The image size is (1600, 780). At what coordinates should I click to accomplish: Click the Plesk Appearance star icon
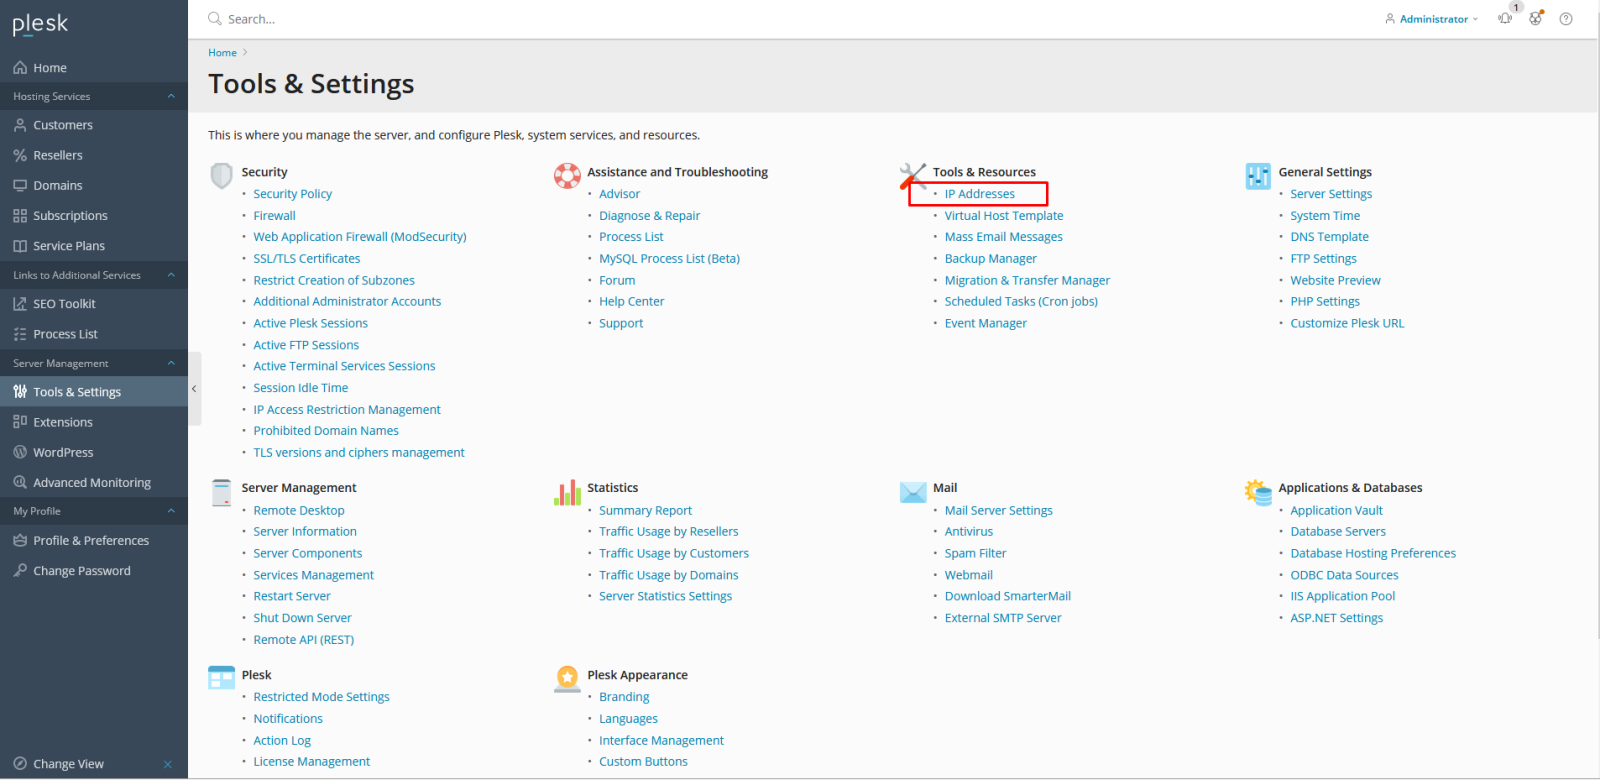pos(567,679)
